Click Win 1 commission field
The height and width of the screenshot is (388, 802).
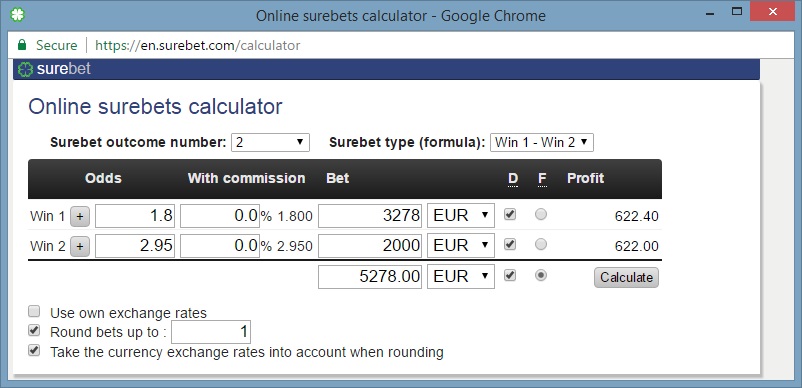click(x=220, y=216)
